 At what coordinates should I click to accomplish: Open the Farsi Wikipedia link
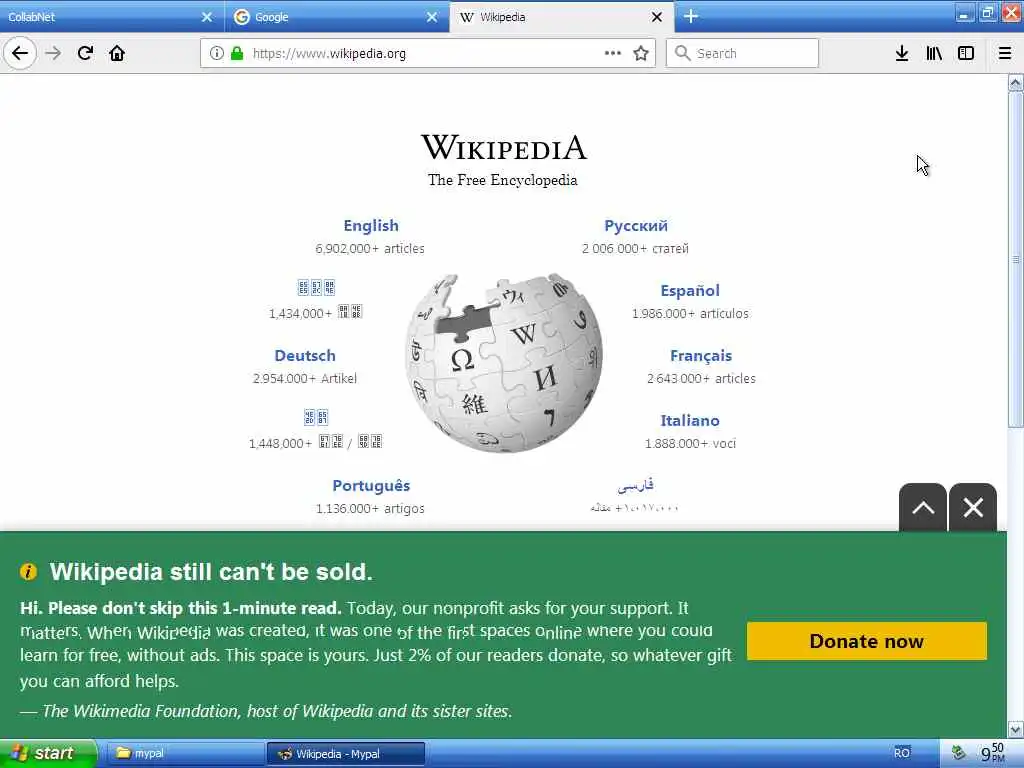(x=635, y=485)
